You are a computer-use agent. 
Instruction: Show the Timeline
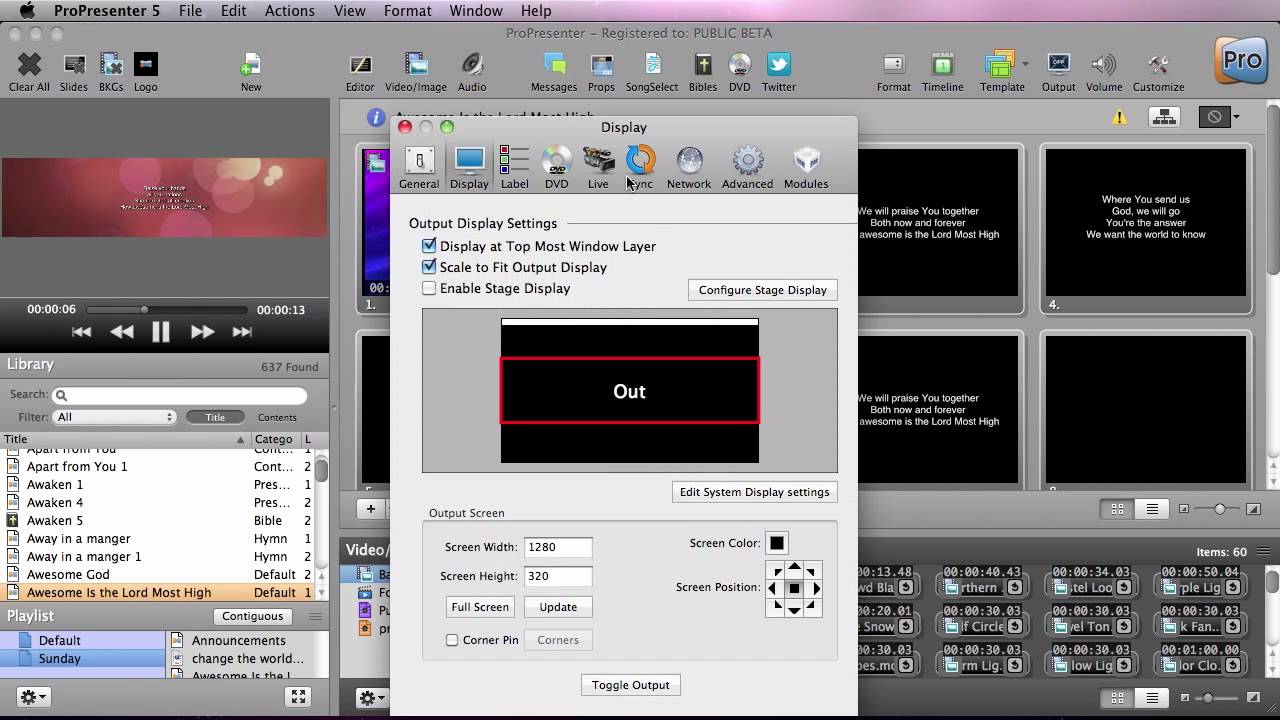coord(943,72)
